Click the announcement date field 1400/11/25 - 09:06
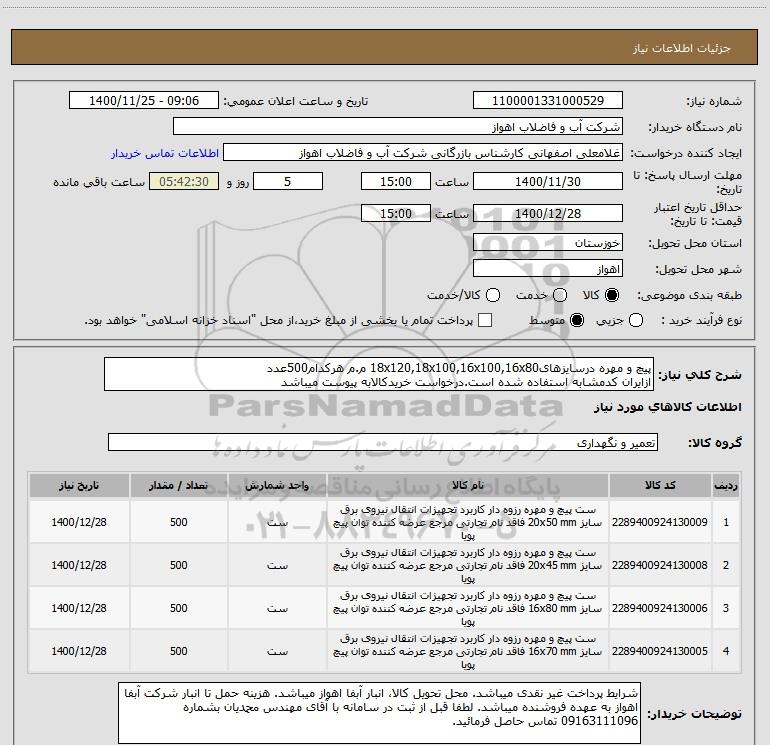This screenshot has height=745, width=770. [x=144, y=101]
